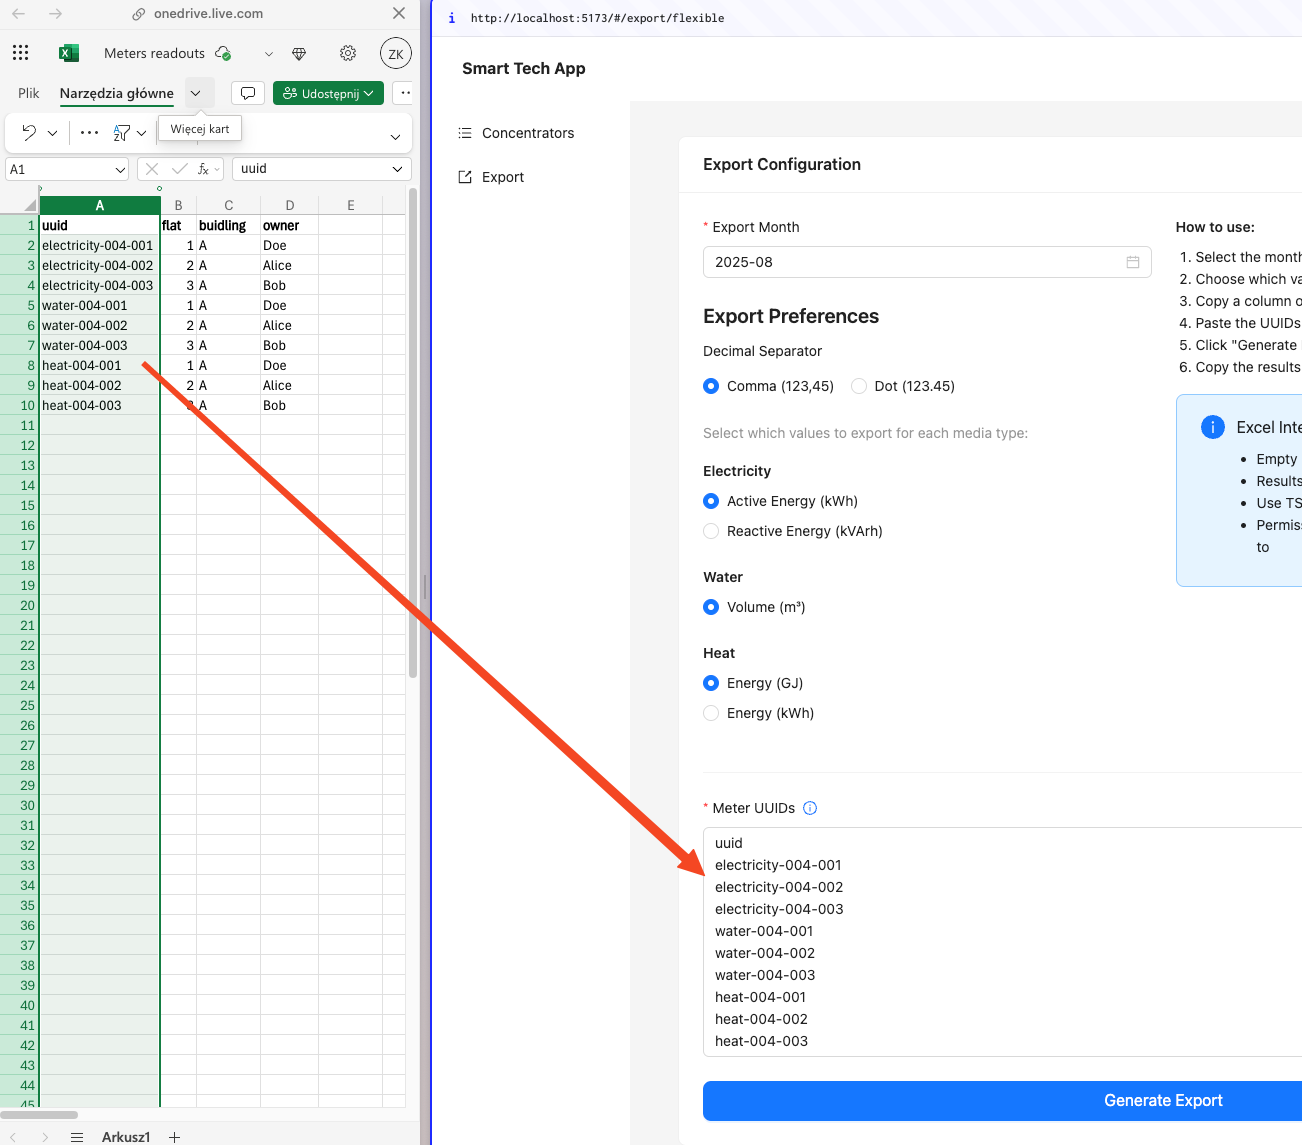Choose Energy (kWh) for Heat
The image size is (1302, 1145).
(710, 713)
